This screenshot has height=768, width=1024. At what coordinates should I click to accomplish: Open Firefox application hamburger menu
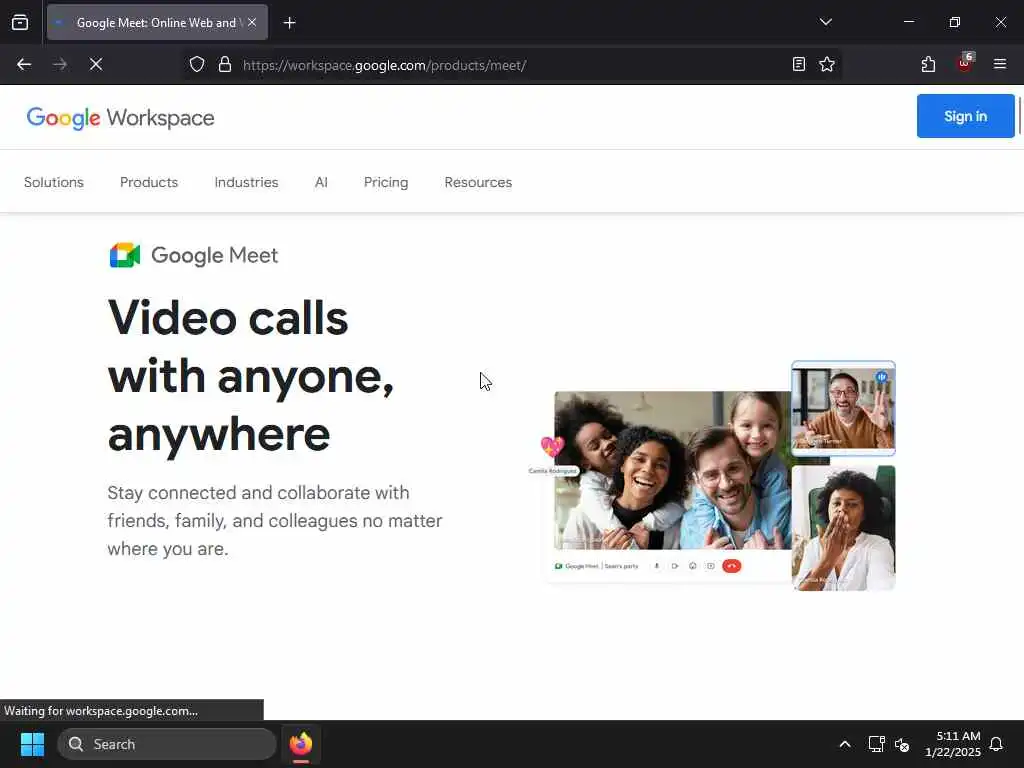click(x=1000, y=64)
